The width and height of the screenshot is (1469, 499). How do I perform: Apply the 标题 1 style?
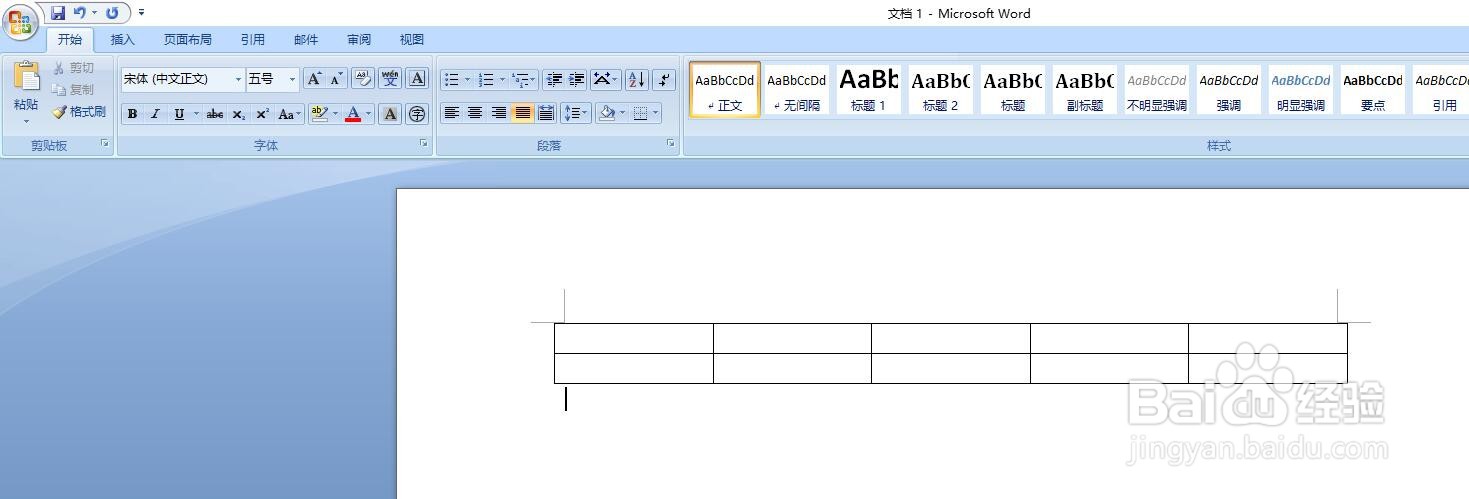(869, 89)
